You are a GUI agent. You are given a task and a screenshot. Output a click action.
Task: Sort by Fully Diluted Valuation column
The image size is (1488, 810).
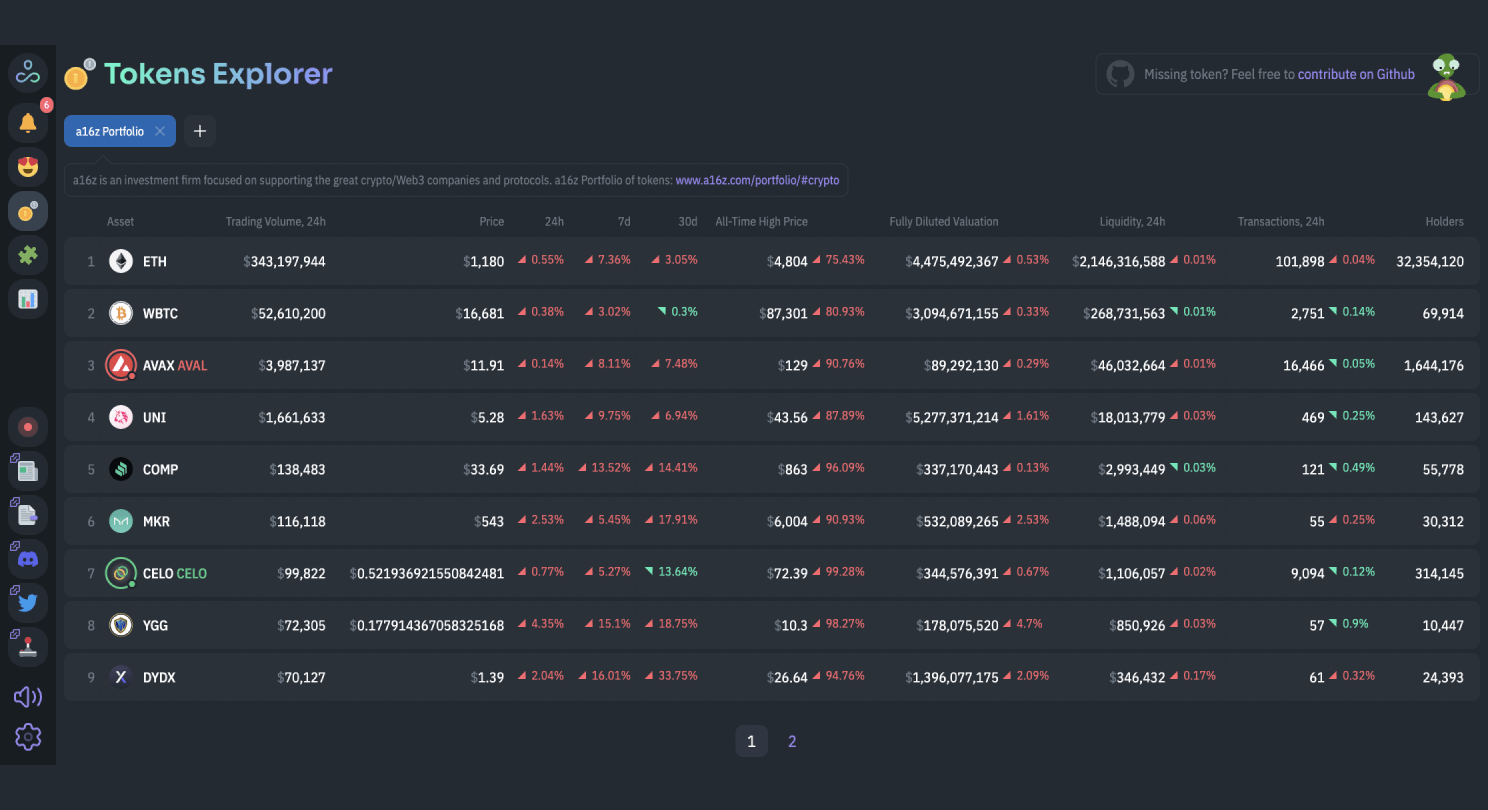[943, 222]
